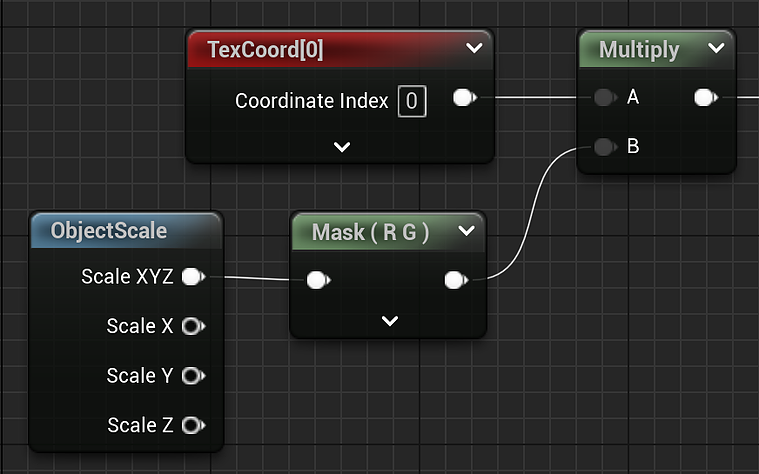The width and height of the screenshot is (759, 474).
Task: Click the TexCoord output pin
Action: [x=465, y=97]
